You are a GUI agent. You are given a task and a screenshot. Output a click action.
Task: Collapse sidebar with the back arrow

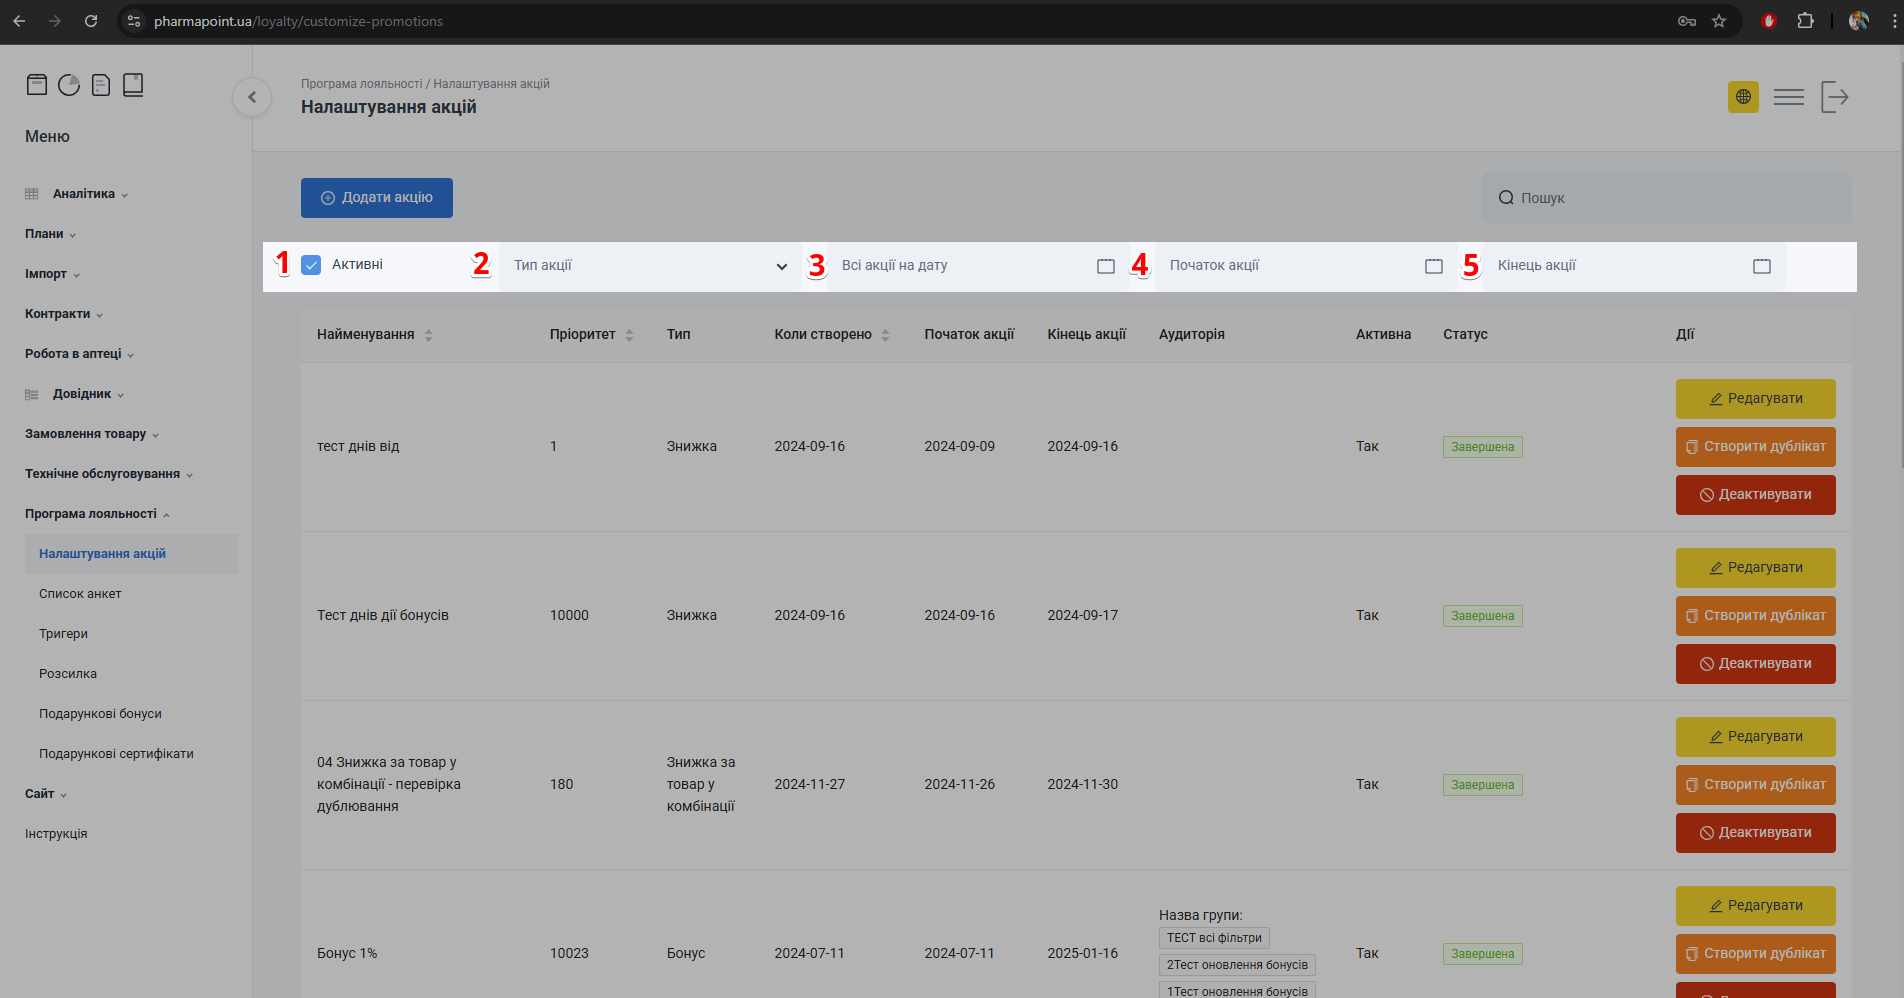point(252,97)
